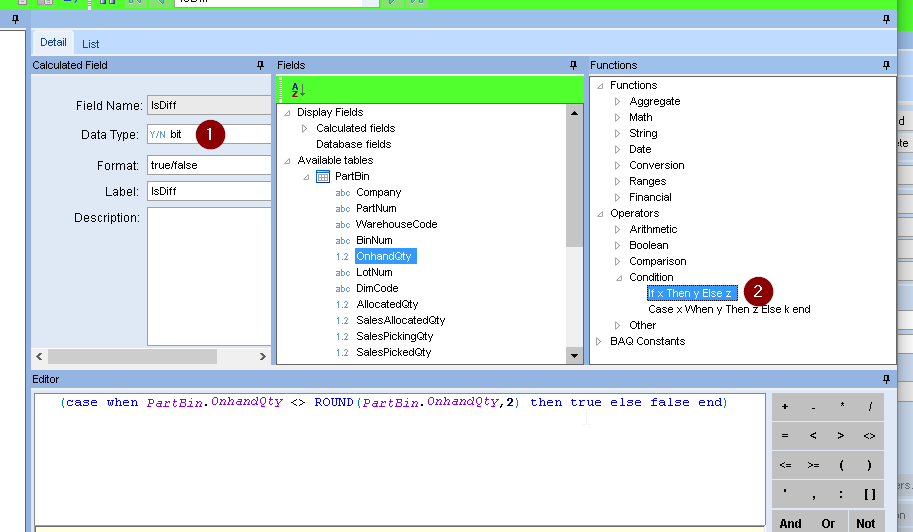Image resolution: width=913 pixels, height=532 pixels.
Task: Expand the Financial functions node
Action: coord(618,198)
